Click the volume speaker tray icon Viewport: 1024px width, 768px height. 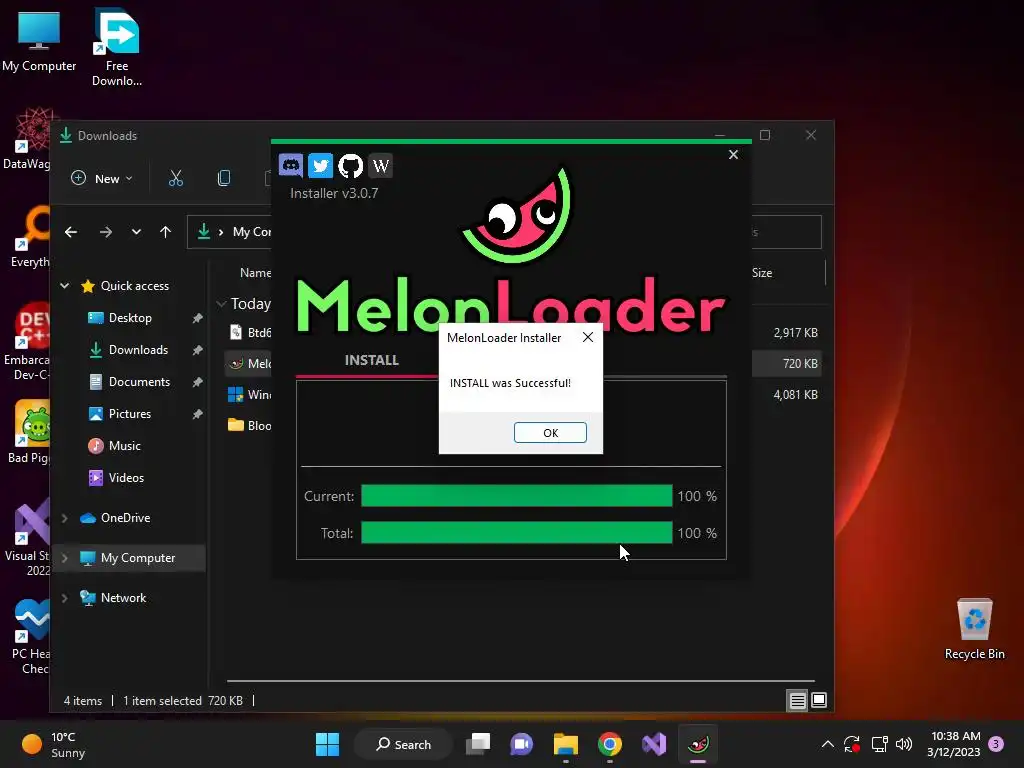(x=904, y=744)
